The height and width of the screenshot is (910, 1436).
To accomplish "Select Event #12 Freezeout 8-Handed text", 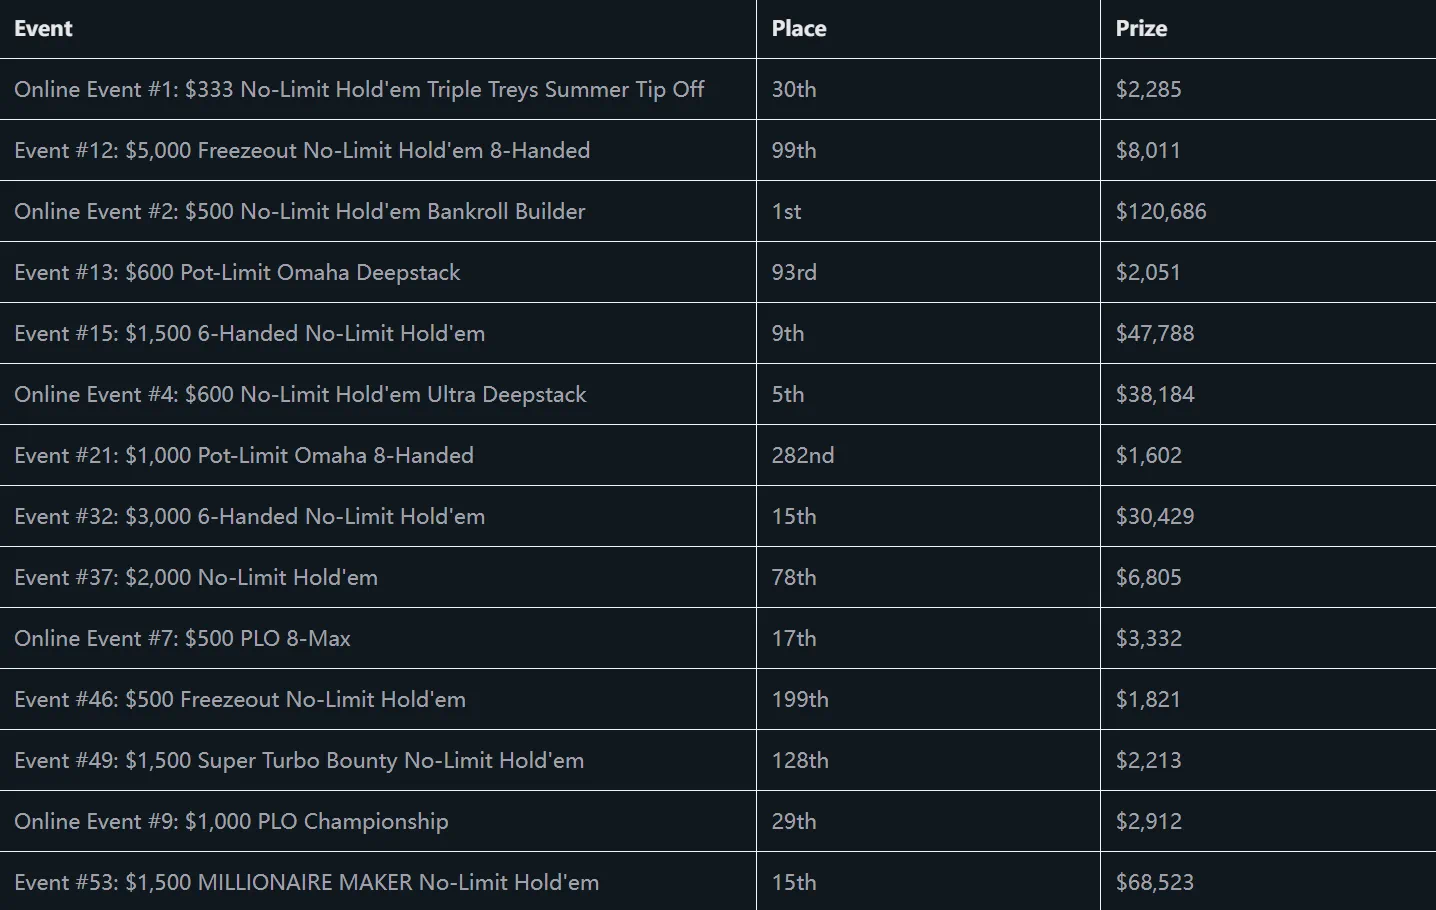I will (302, 151).
